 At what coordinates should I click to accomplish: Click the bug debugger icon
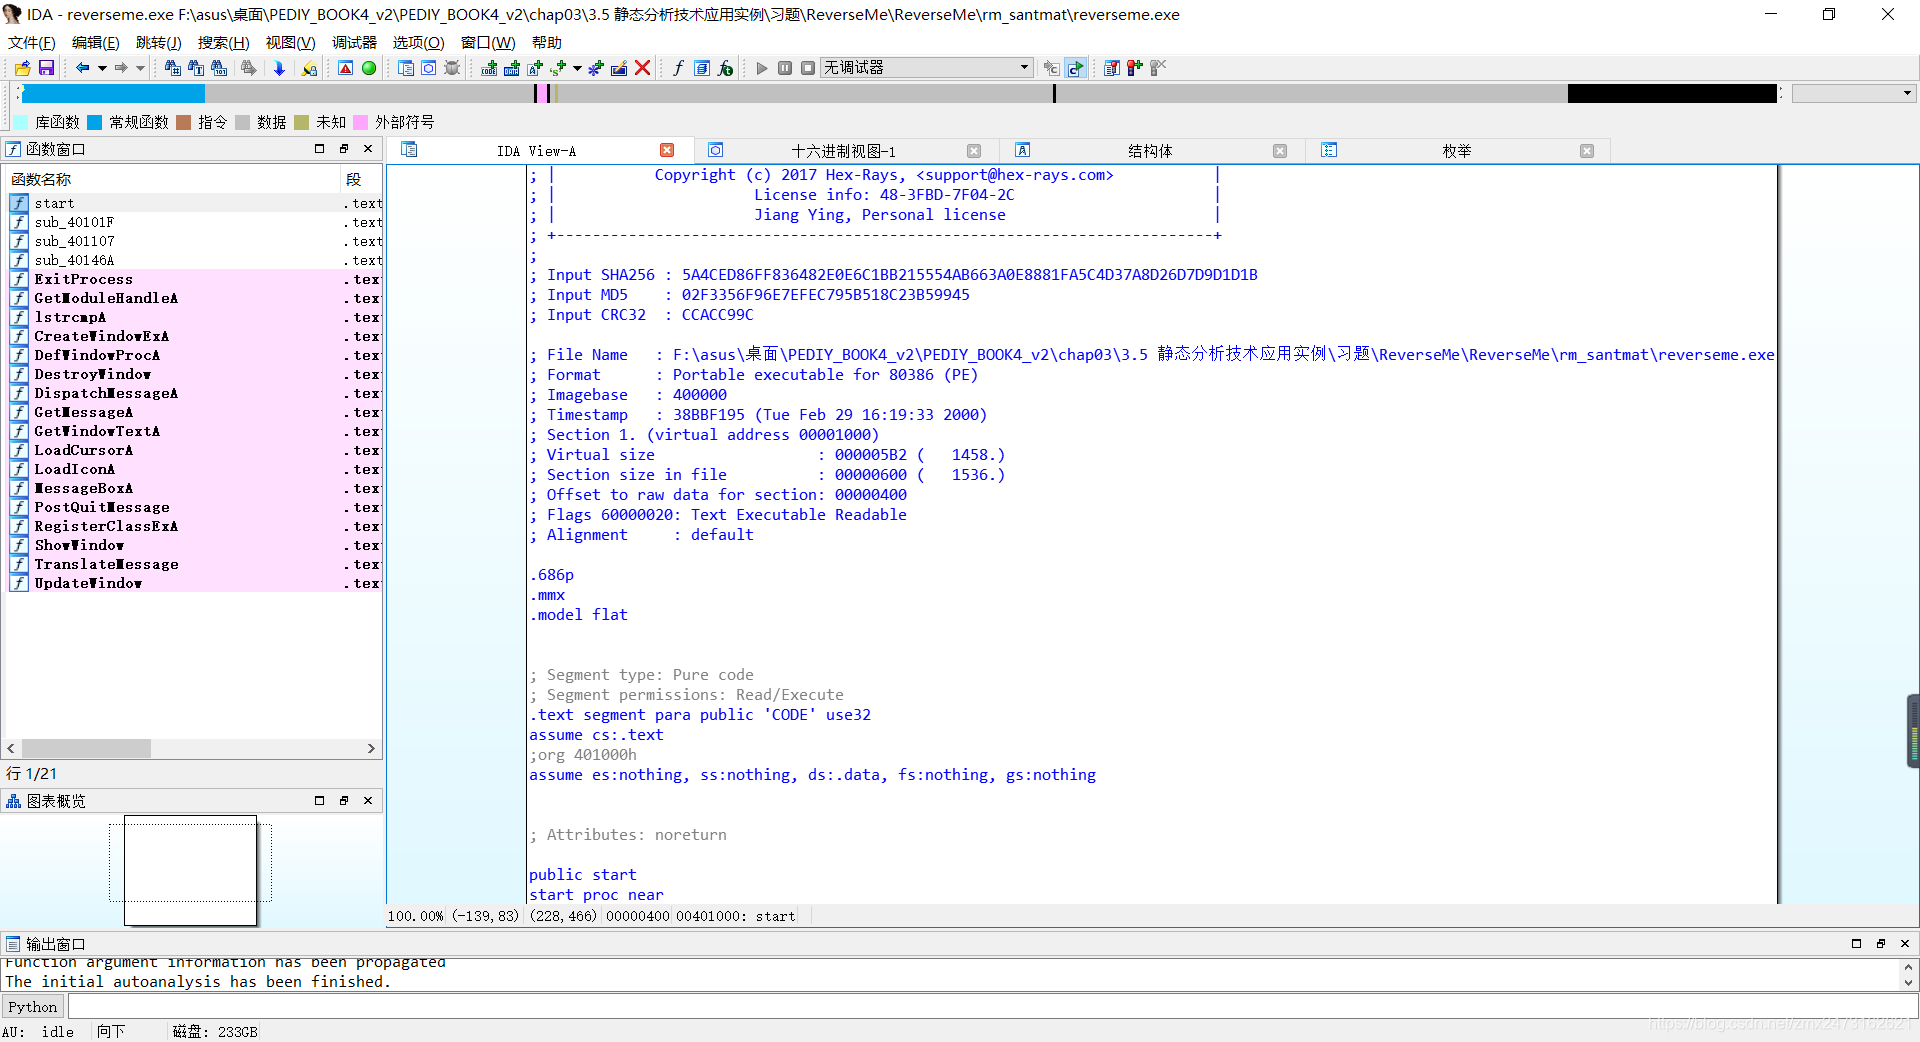(452, 68)
